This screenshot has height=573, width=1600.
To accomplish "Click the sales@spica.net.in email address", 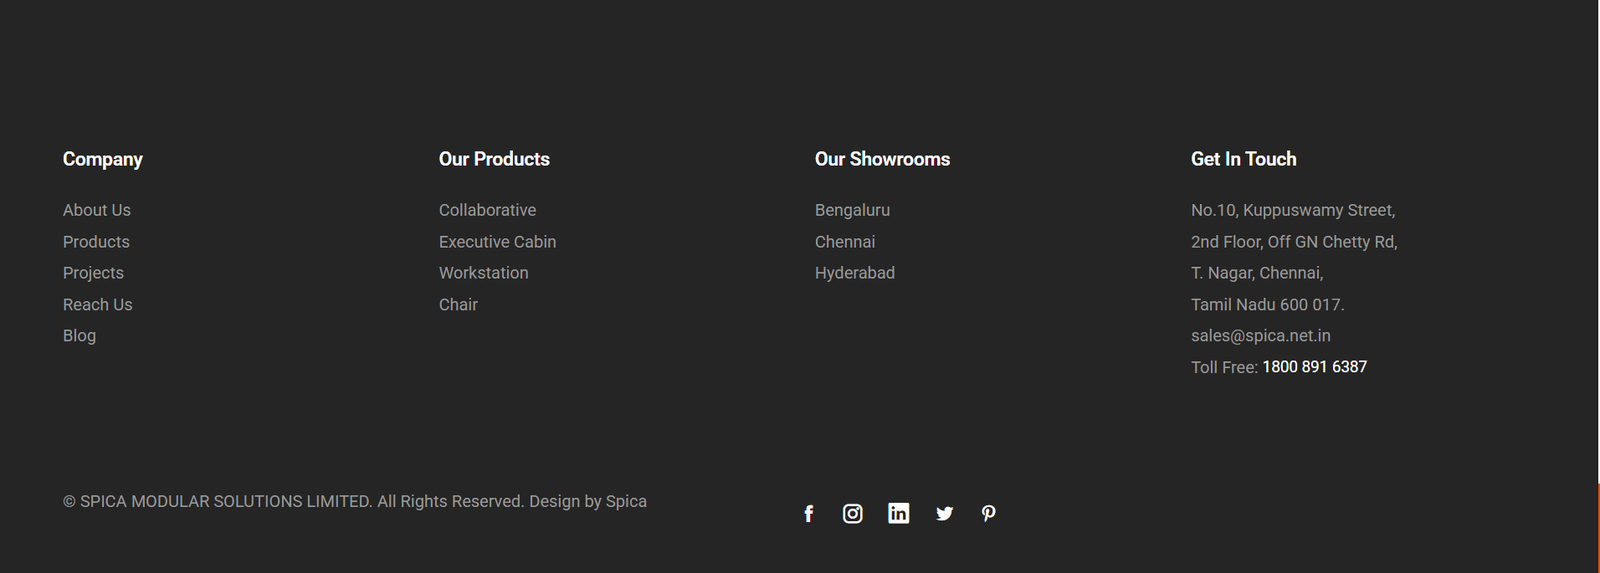I will point(1260,336).
